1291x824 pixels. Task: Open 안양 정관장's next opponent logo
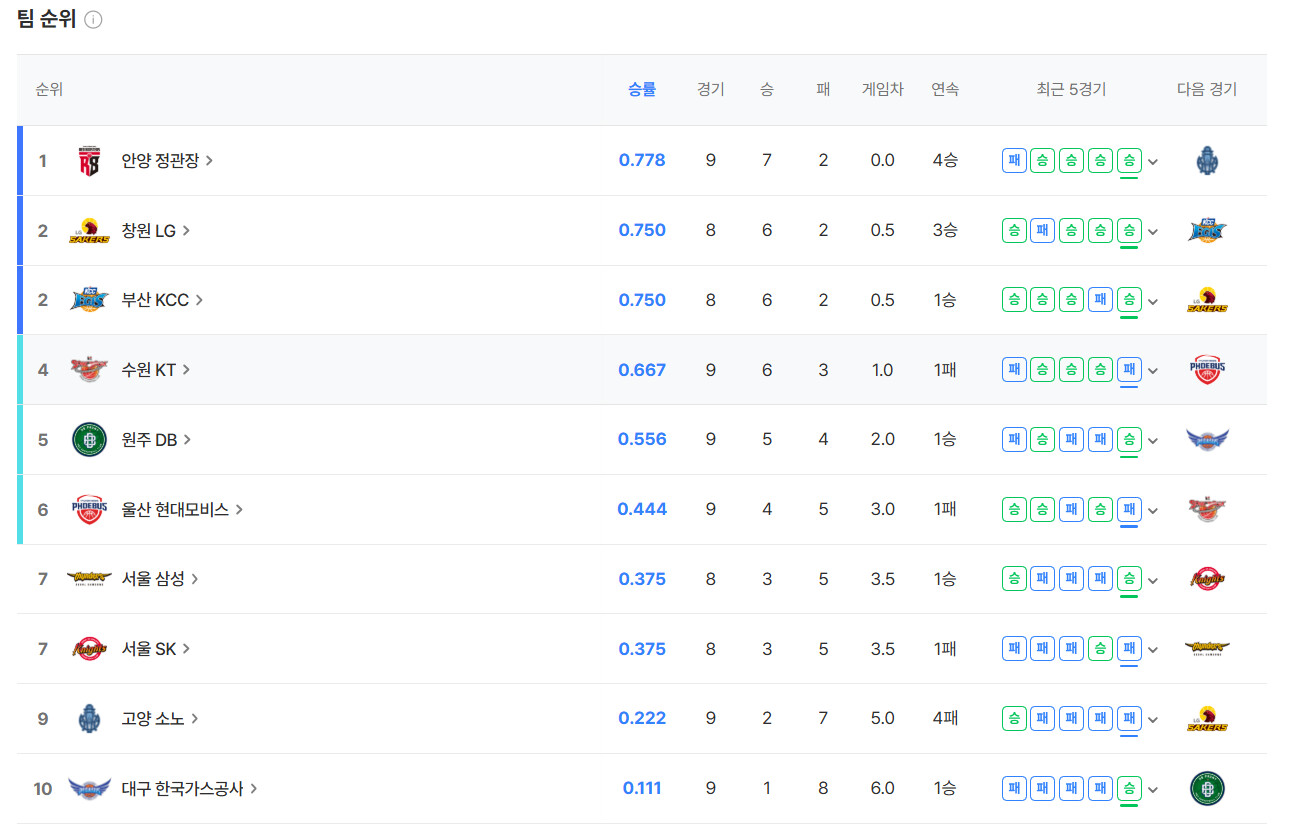1207,161
